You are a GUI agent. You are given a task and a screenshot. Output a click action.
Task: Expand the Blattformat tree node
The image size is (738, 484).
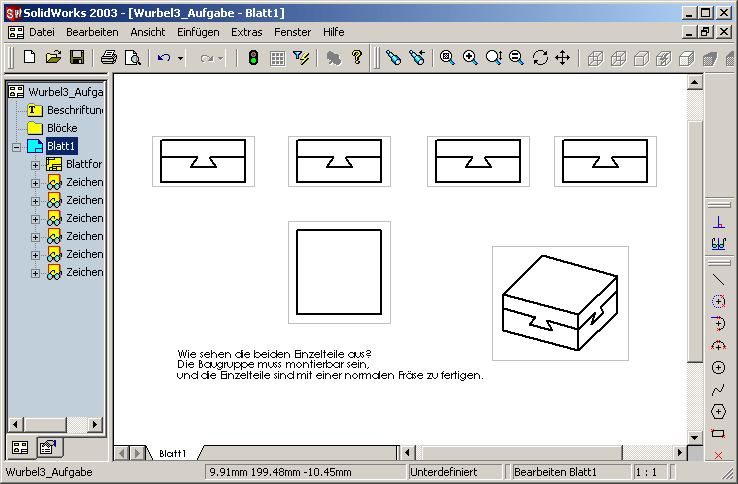[36, 165]
